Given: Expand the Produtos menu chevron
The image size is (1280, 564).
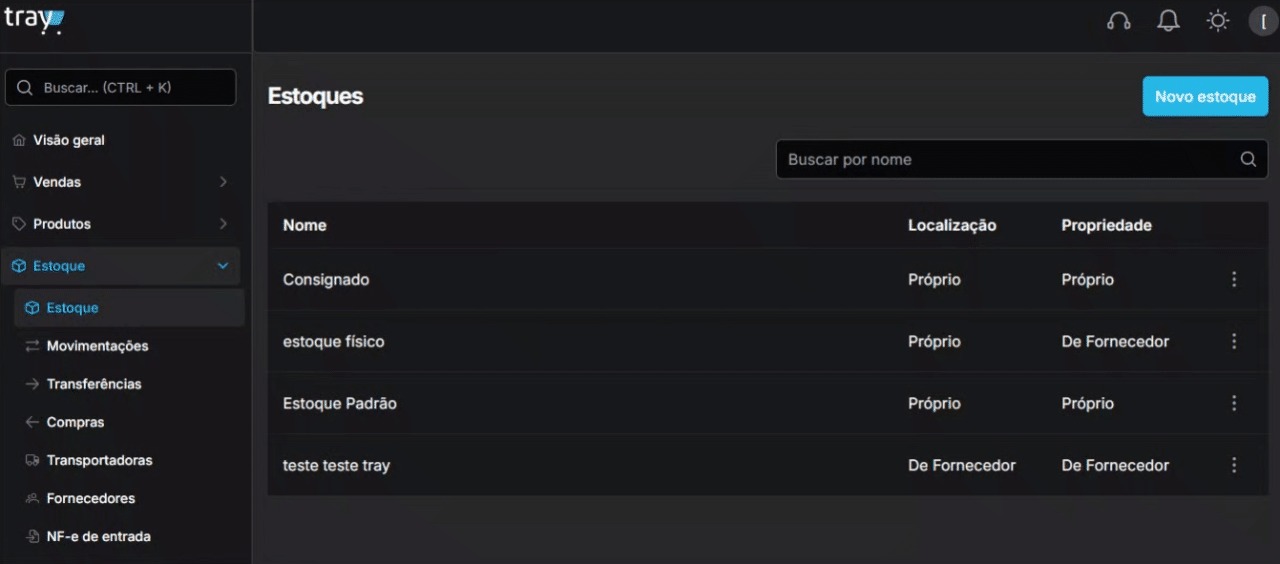Looking at the screenshot, I should tap(223, 224).
